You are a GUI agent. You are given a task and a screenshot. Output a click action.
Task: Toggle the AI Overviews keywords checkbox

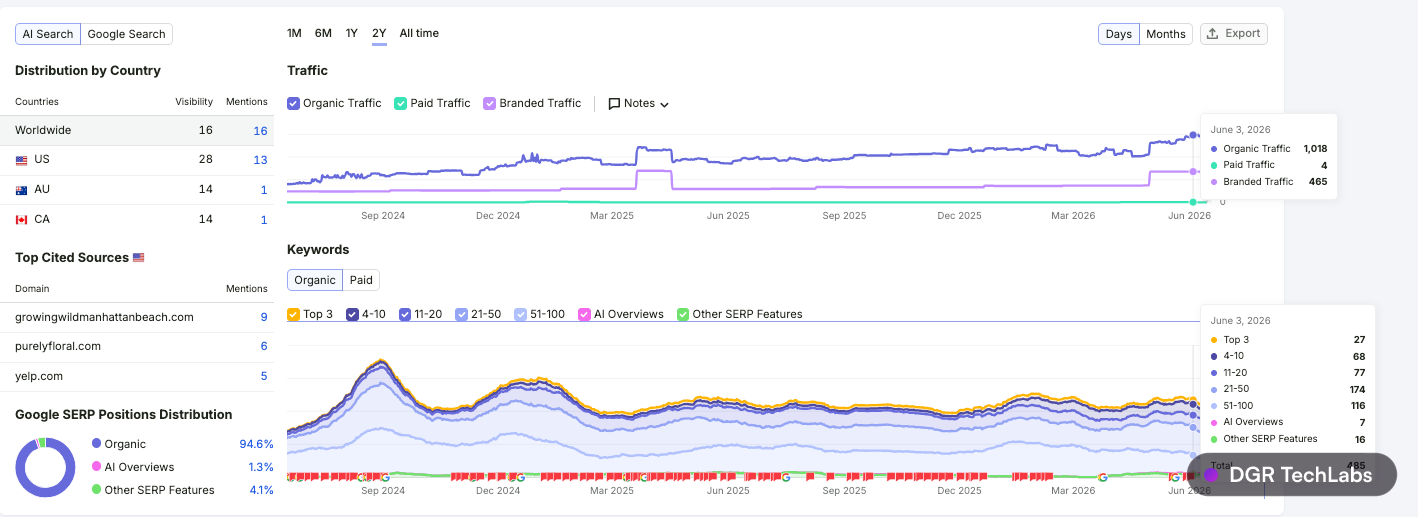coord(584,314)
